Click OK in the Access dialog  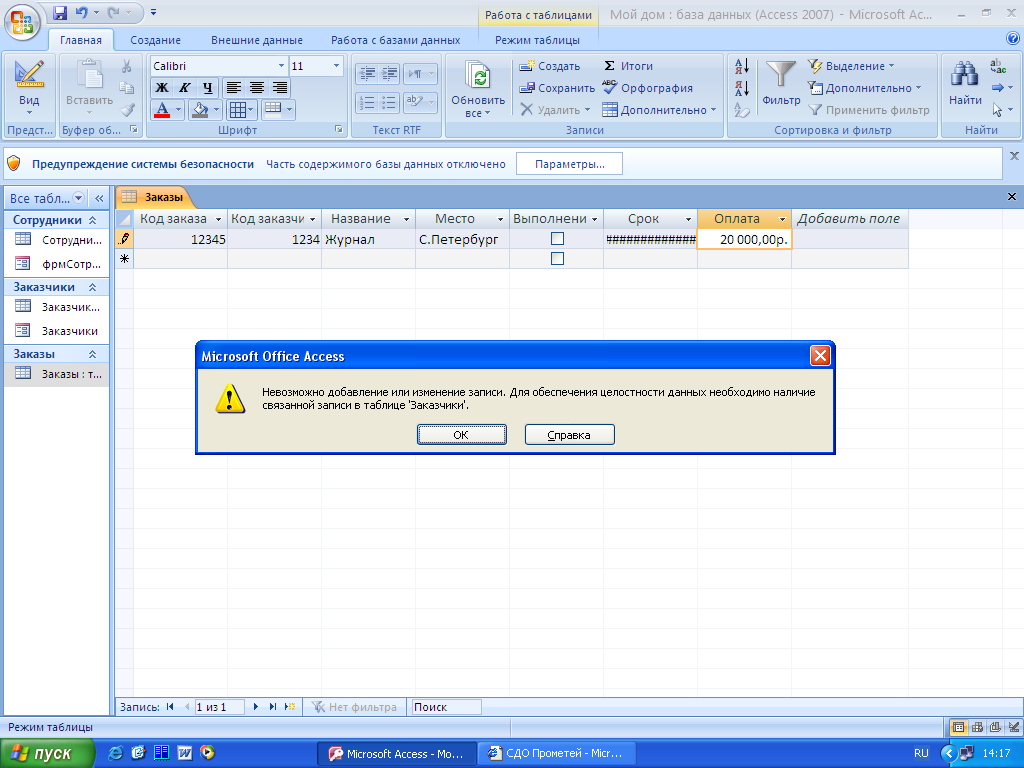pos(462,435)
